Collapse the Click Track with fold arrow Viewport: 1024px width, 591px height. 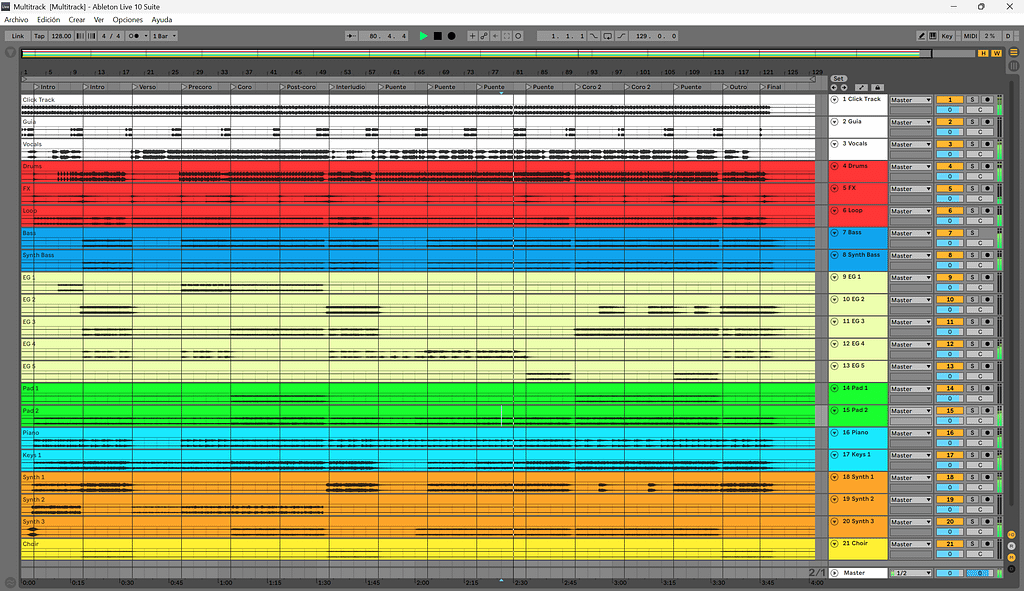[x=835, y=100]
